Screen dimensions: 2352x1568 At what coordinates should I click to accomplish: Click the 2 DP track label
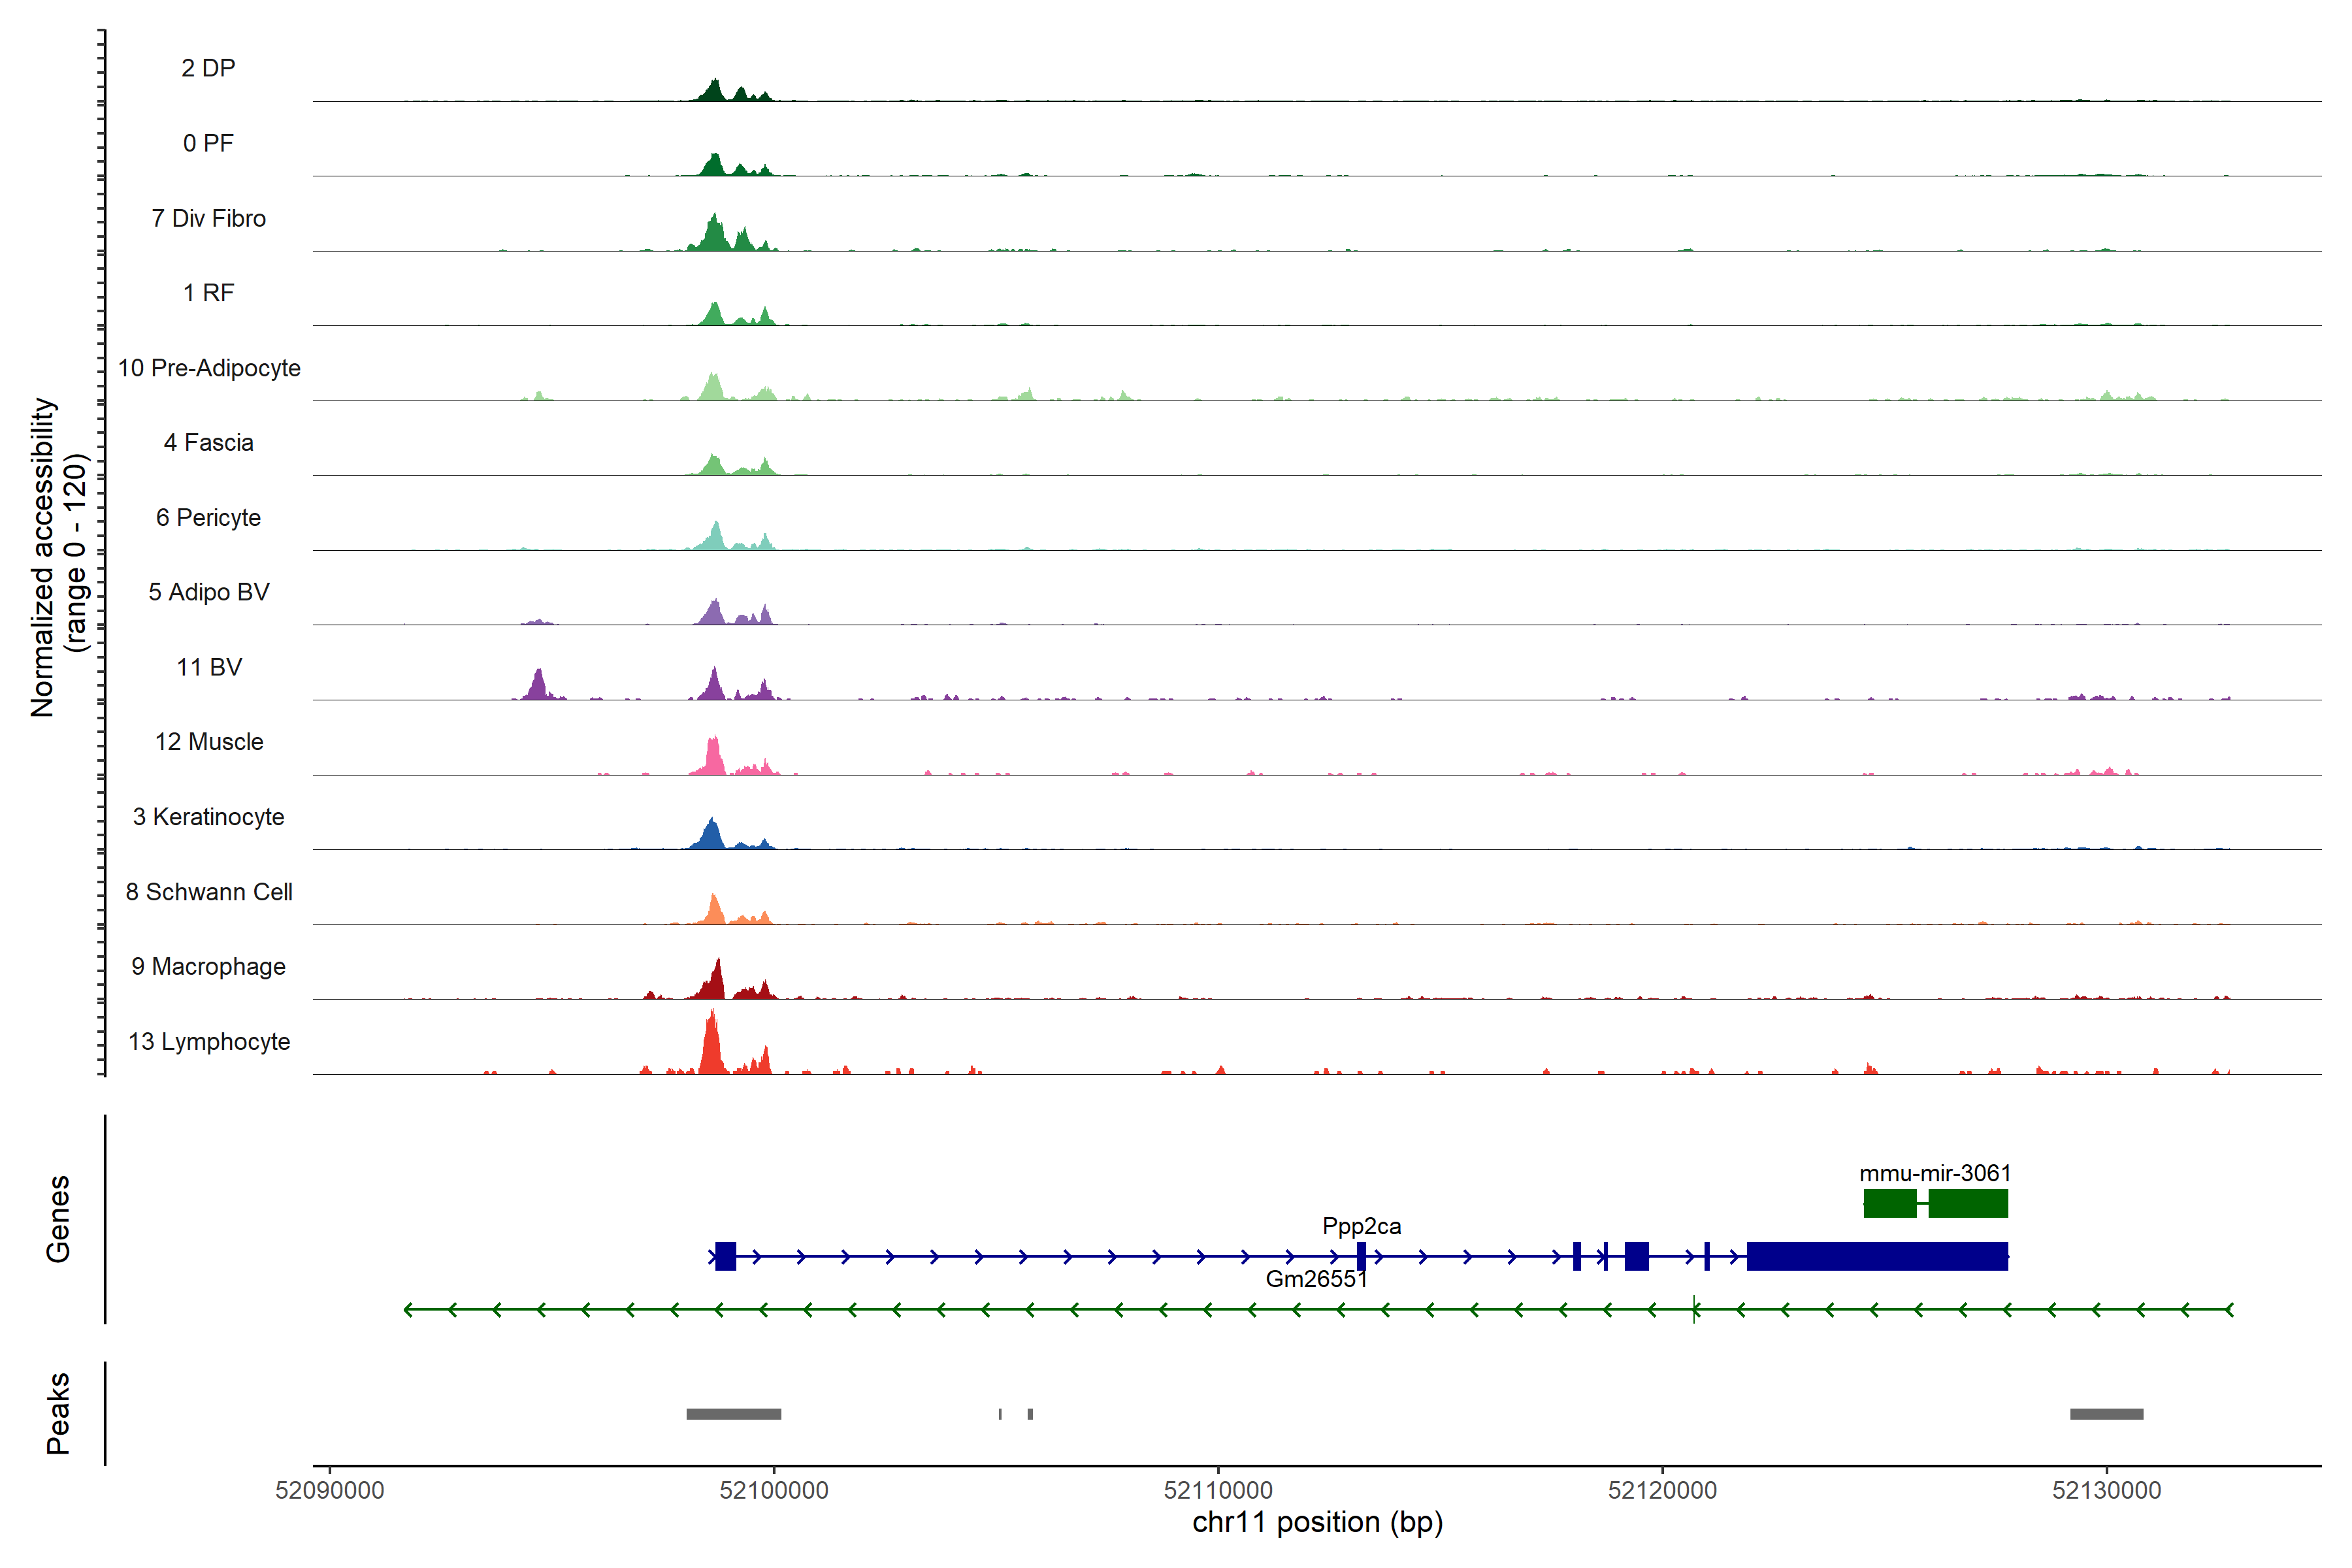point(208,68)
